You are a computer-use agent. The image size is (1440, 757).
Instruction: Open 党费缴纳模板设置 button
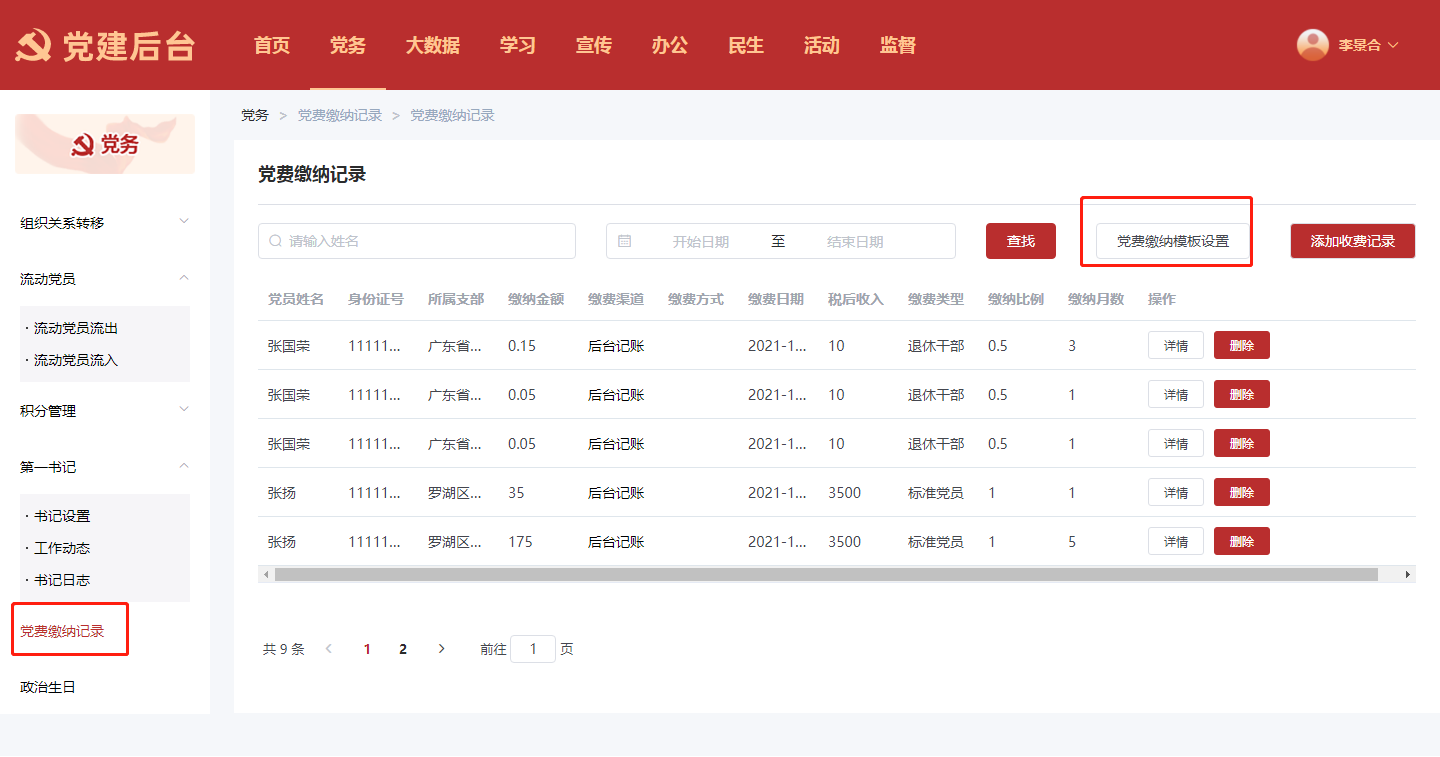(x=1172, y=241)
